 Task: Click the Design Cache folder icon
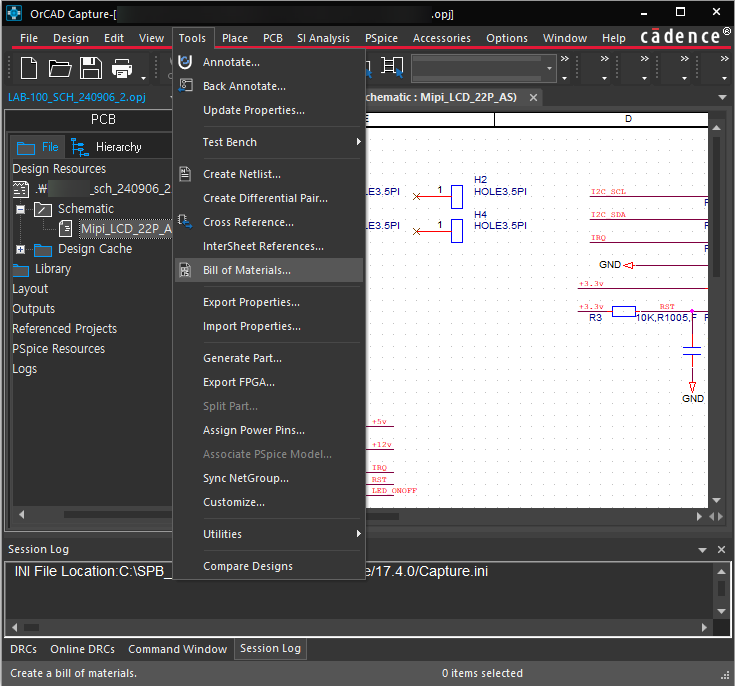point(43,249)
